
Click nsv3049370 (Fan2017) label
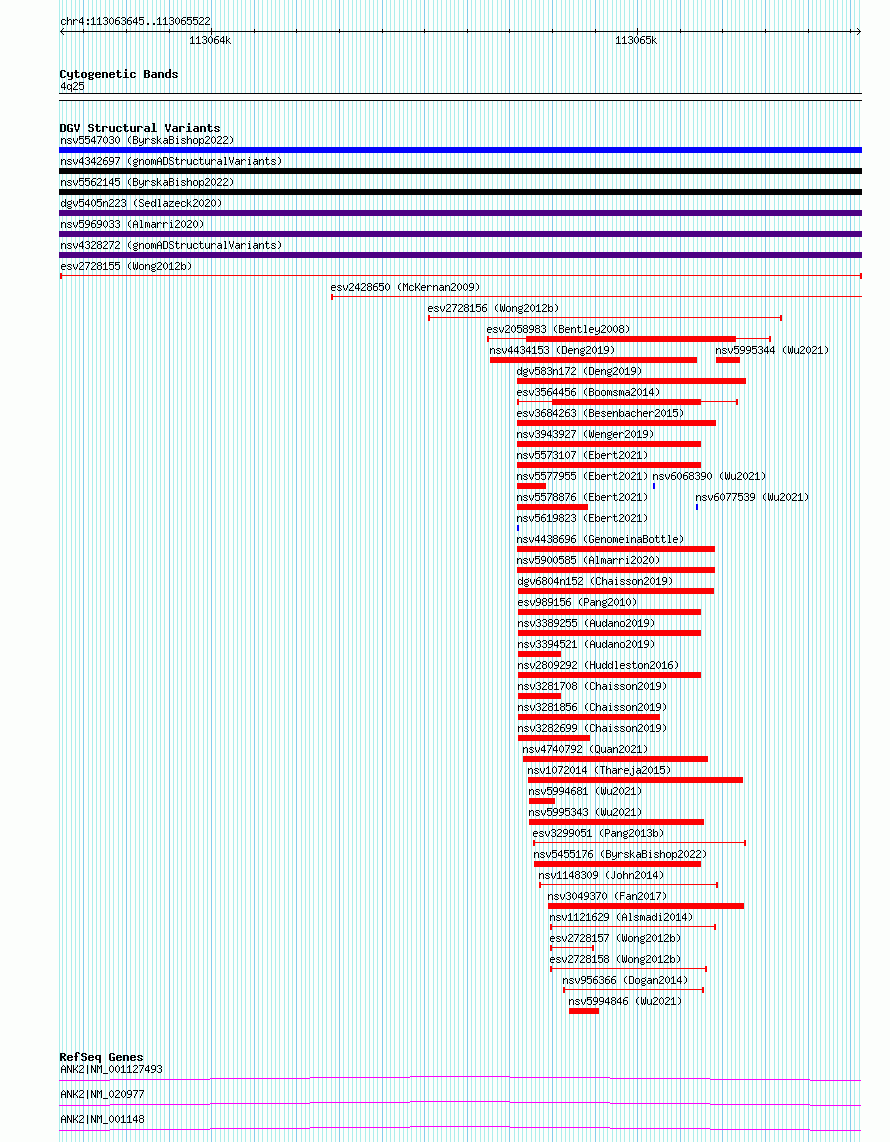pyautogui.click(x=607, y=898)
